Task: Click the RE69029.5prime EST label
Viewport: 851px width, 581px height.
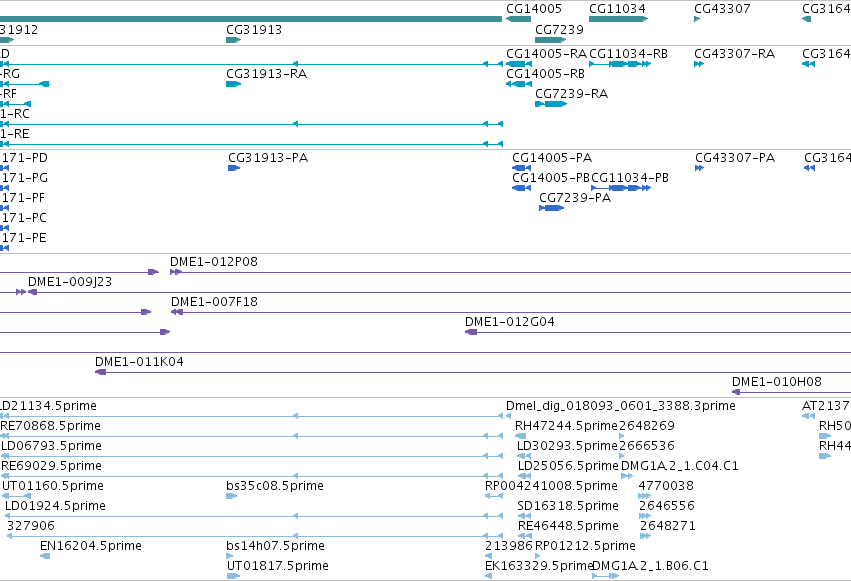Action: [51, 466]
